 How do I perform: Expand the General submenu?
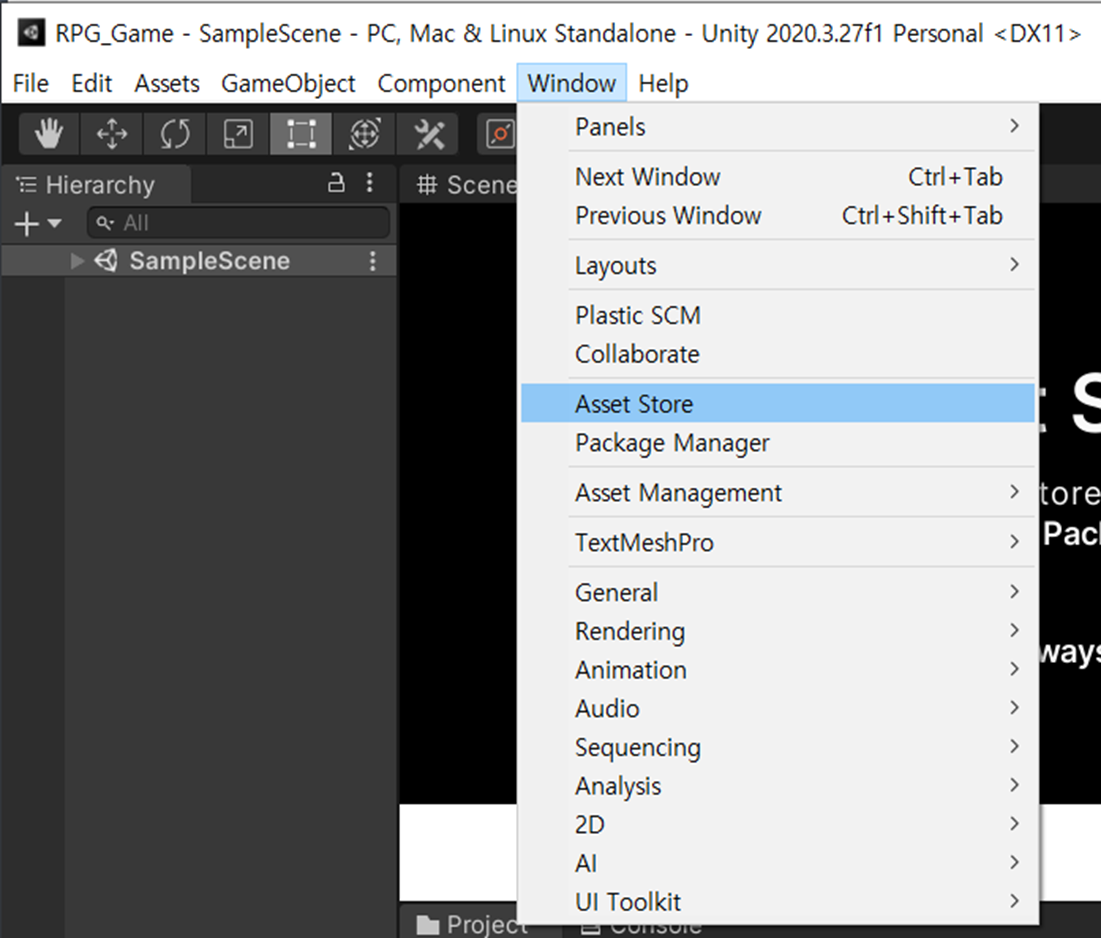tap(778, 593)
